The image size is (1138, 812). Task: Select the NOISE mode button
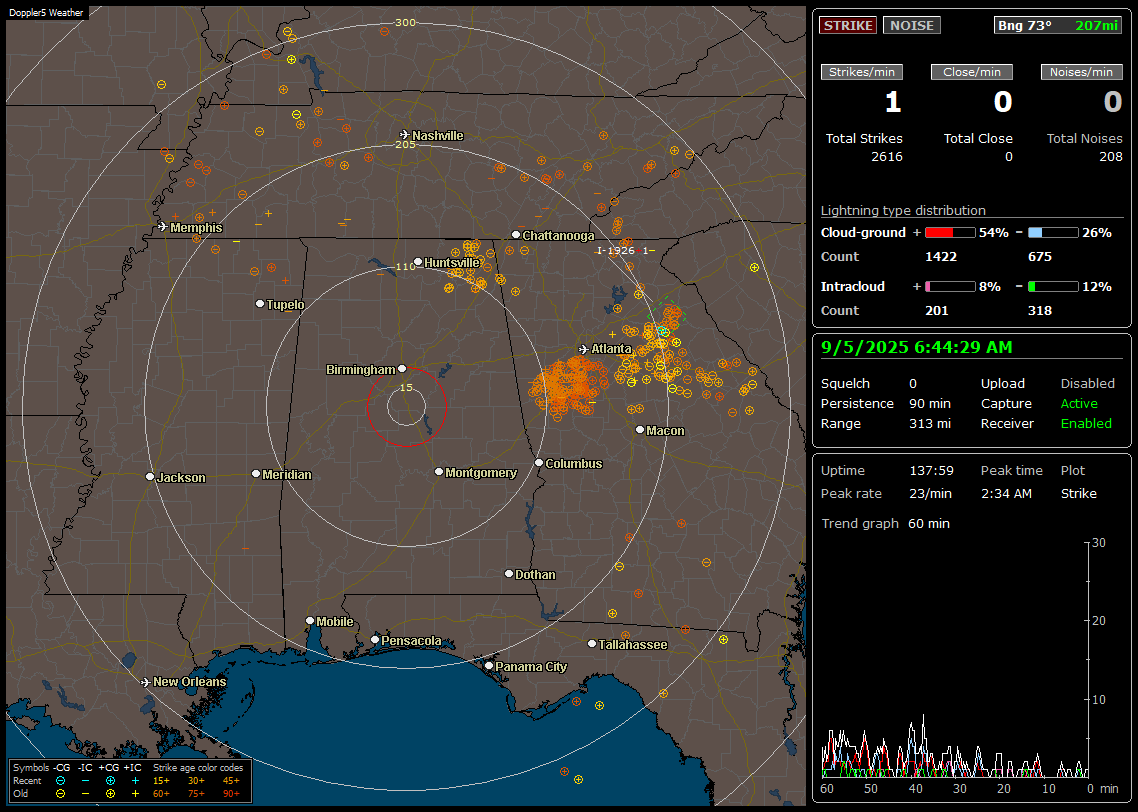912,25
